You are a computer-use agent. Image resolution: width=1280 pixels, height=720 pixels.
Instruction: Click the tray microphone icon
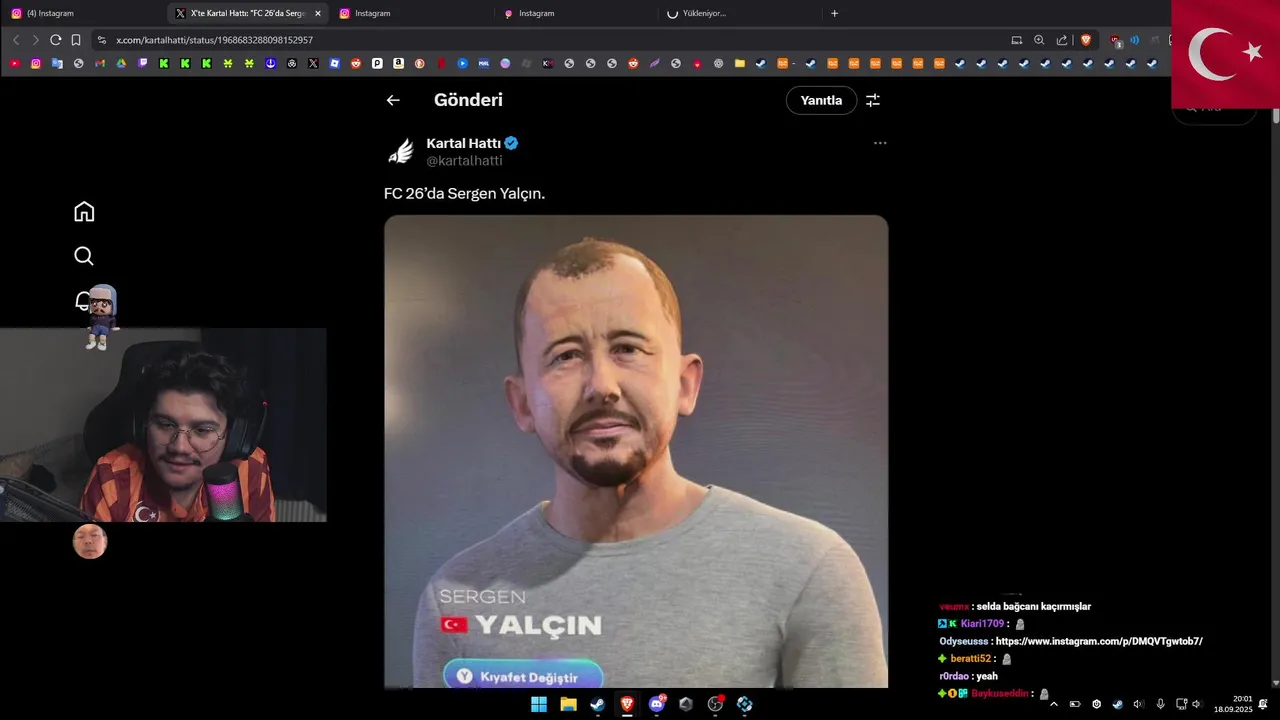click(x=1160, y=704)
